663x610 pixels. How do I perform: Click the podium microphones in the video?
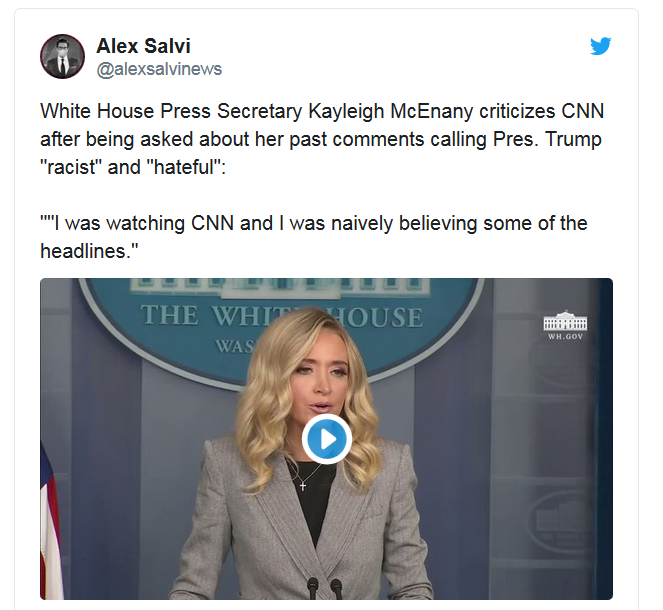325,588
